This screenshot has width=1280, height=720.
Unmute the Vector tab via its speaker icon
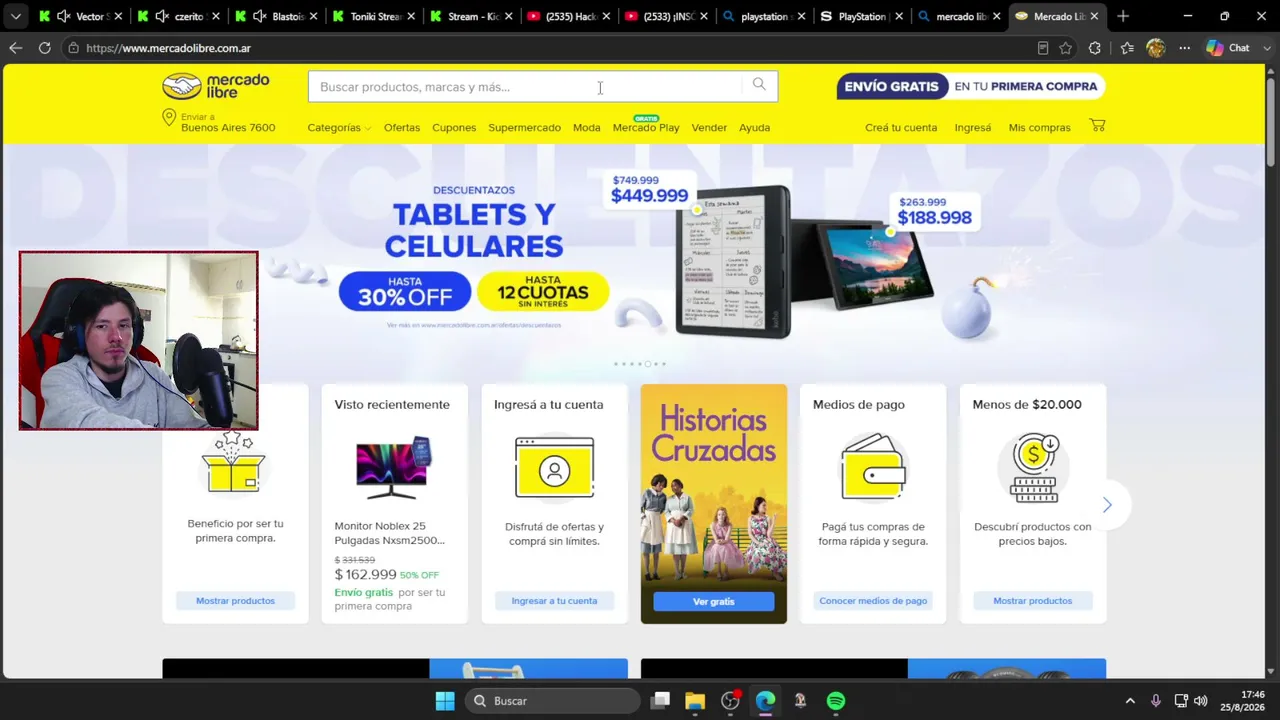pos(63,16)
